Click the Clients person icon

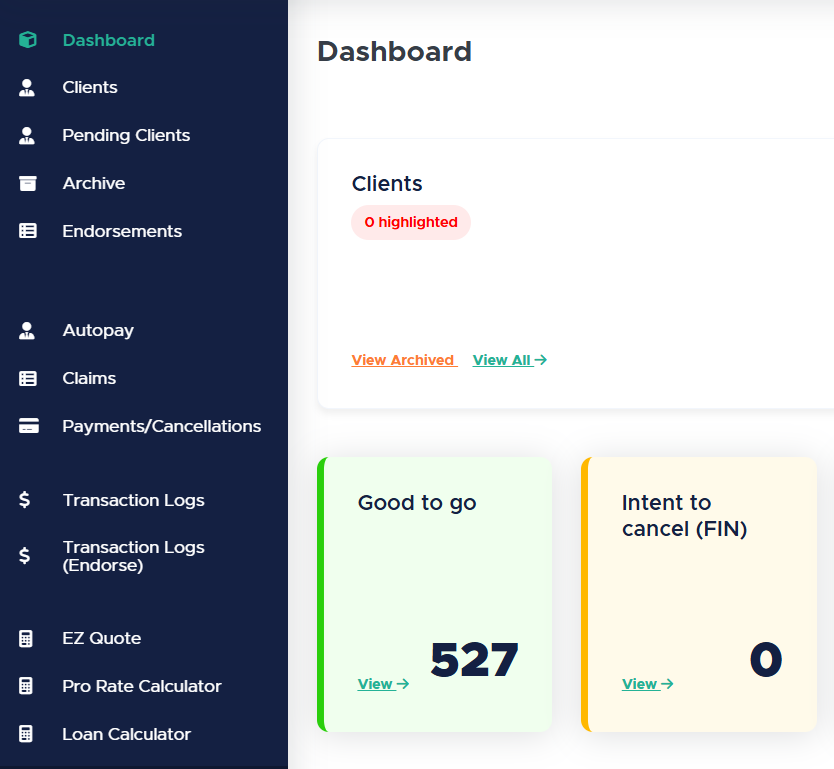click(x=28, y=88)
